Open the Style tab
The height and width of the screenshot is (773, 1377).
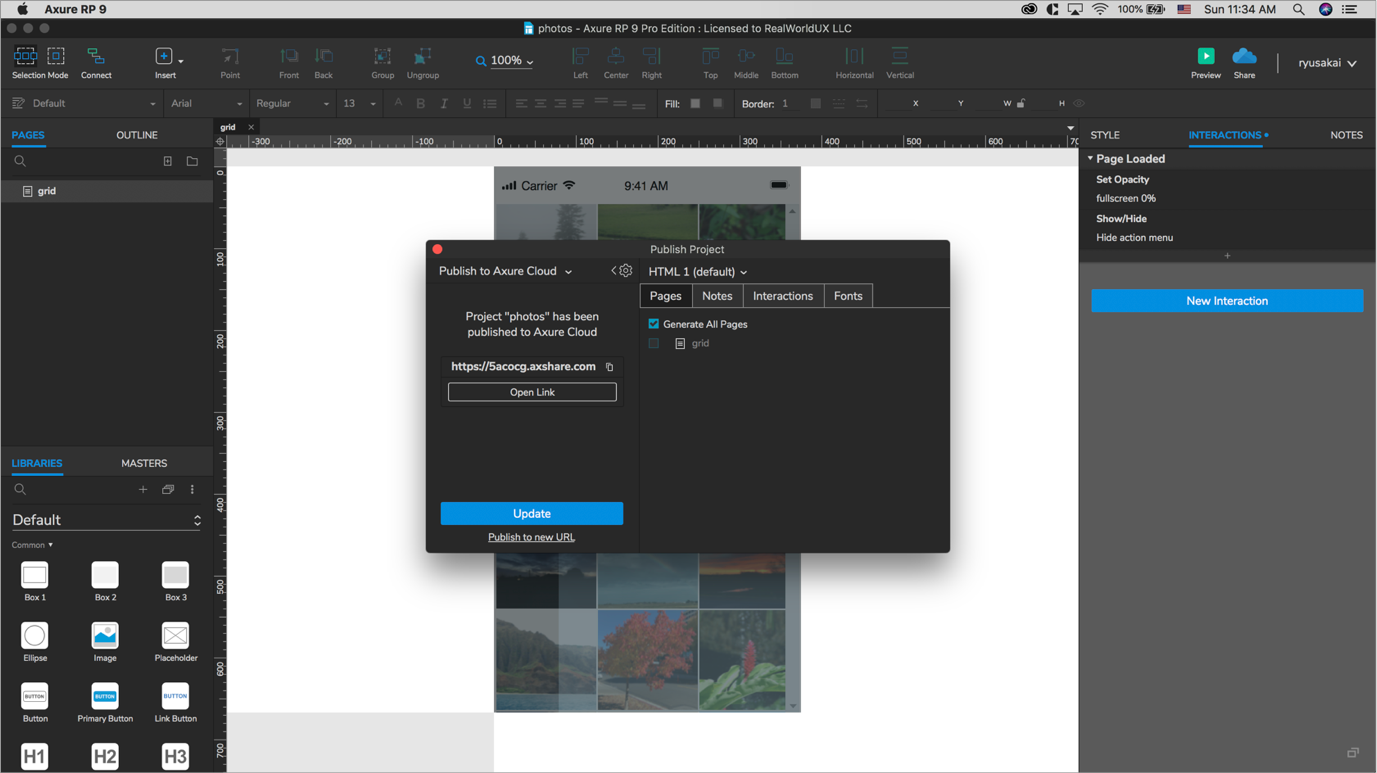(1105, 135)
